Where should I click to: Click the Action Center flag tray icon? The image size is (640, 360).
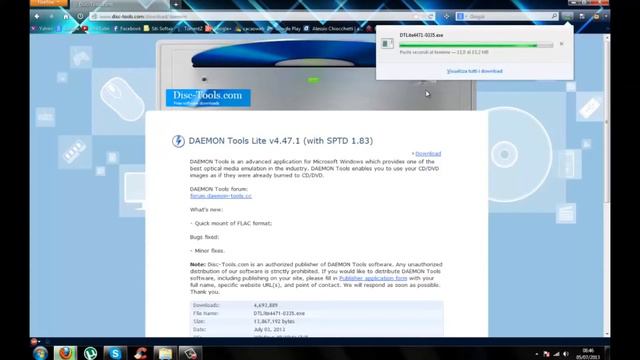(547, 354)
